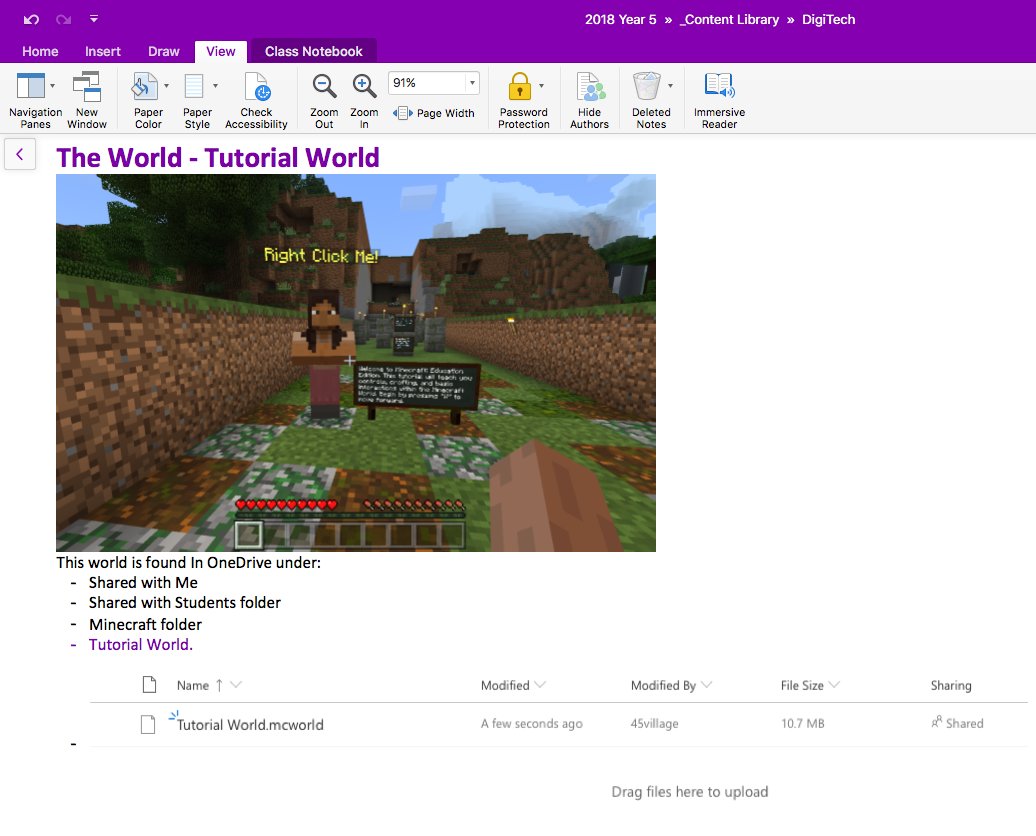Open the quick access toolbar customize arrow
Viewport: 1036px width, 836px height.
coord(94,19)
